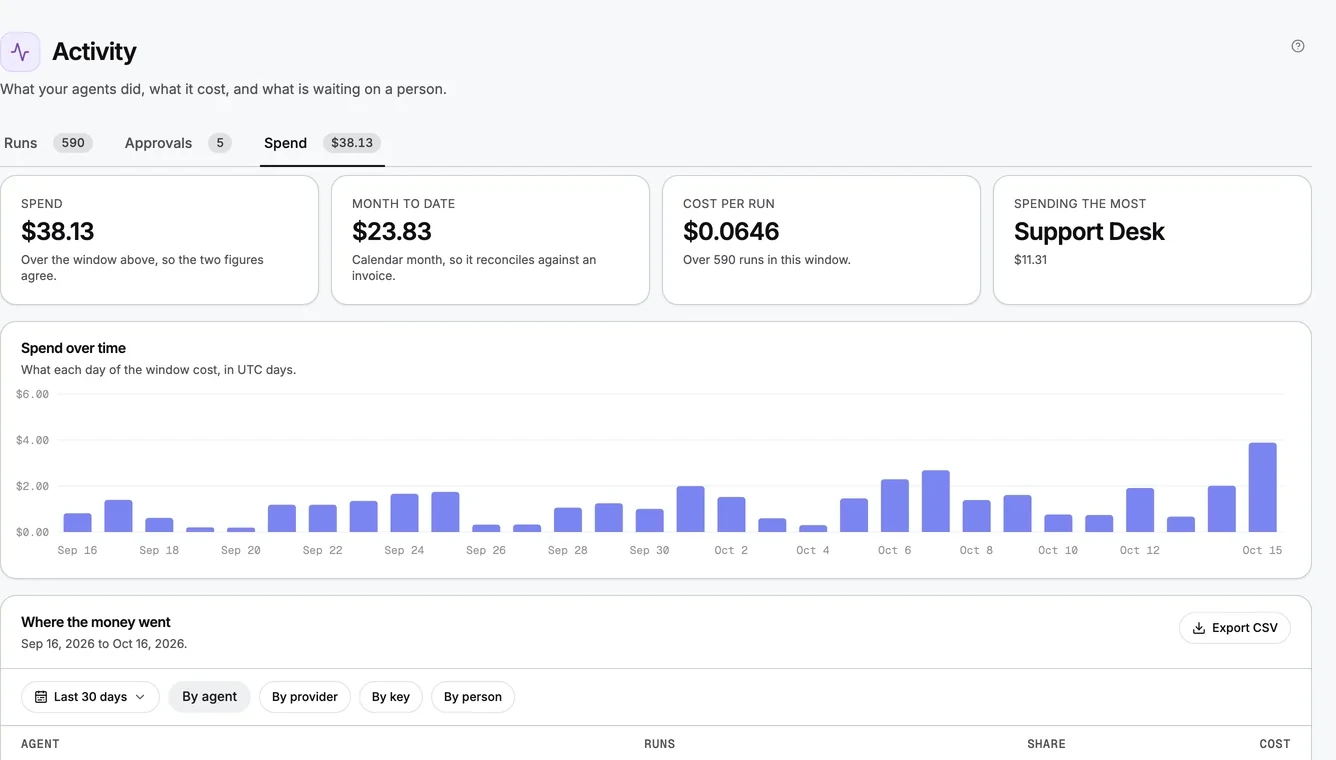Click the Oct 15 bar in the spend chart

pos(1262,487)
